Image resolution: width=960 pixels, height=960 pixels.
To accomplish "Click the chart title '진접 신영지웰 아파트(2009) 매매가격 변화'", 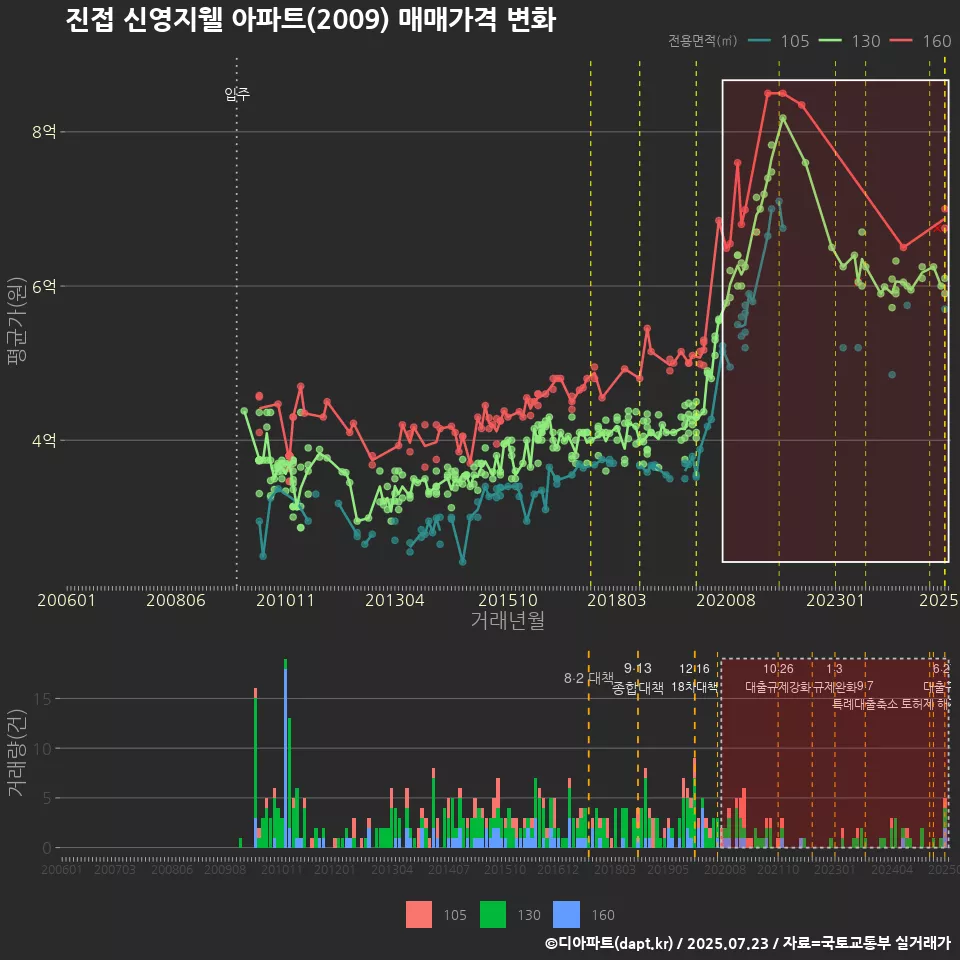I will point(310,20).
